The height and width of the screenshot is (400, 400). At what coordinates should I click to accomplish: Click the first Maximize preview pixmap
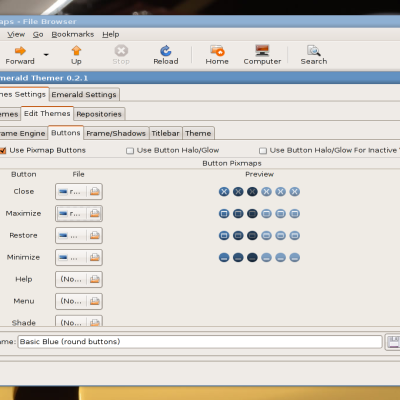[x=224, y=214]
